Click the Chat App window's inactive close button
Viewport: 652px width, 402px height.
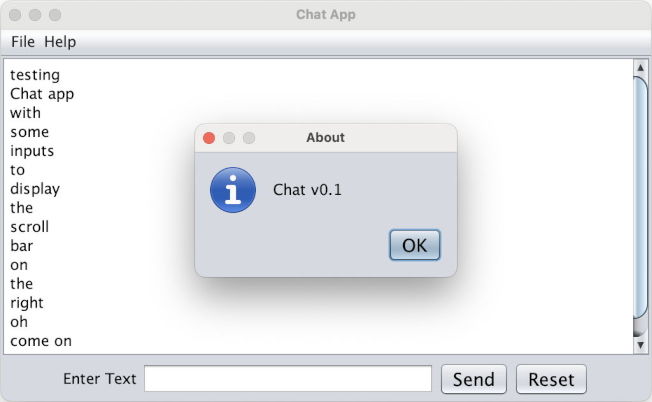(x=15, y=15)
